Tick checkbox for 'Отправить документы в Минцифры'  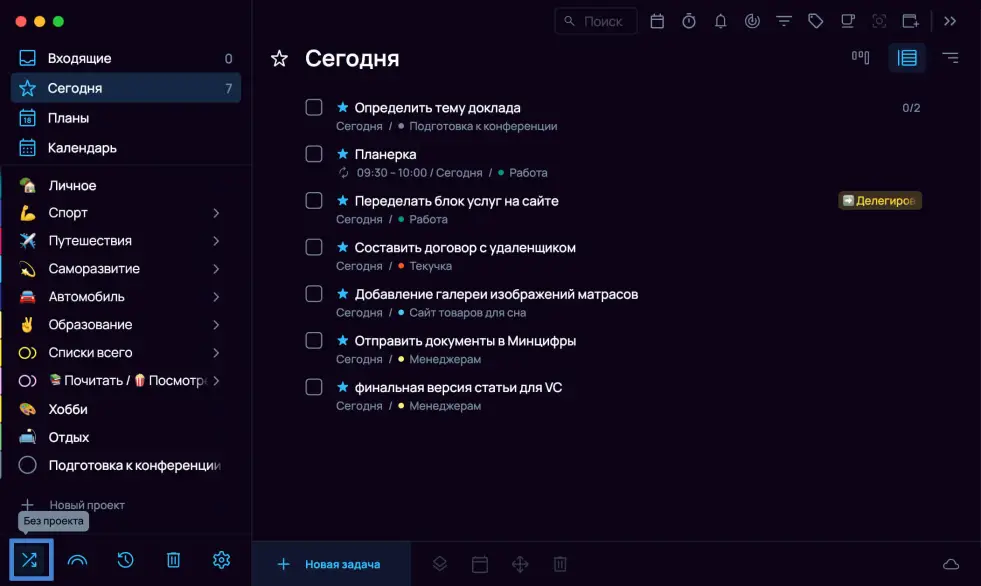pyautogui.click(x=314, y=340)
